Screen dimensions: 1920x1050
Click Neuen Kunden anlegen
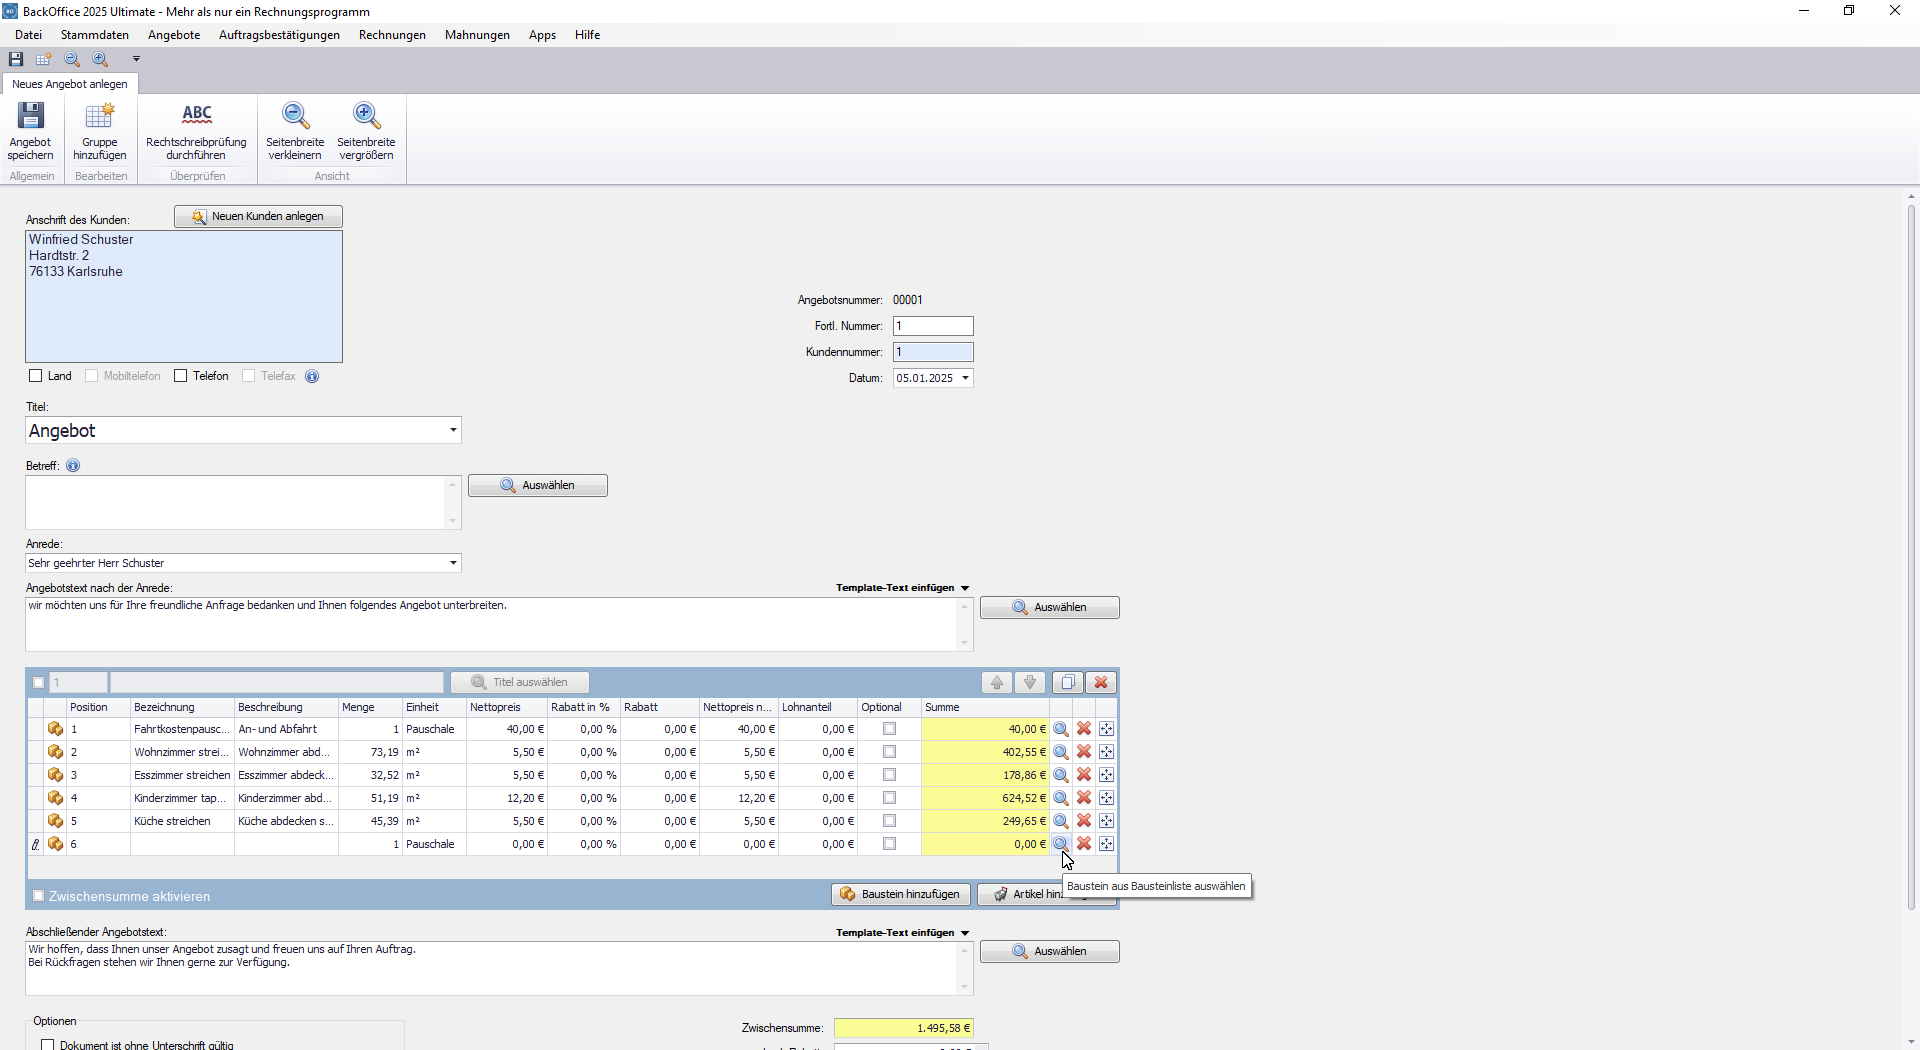(258, 216)
